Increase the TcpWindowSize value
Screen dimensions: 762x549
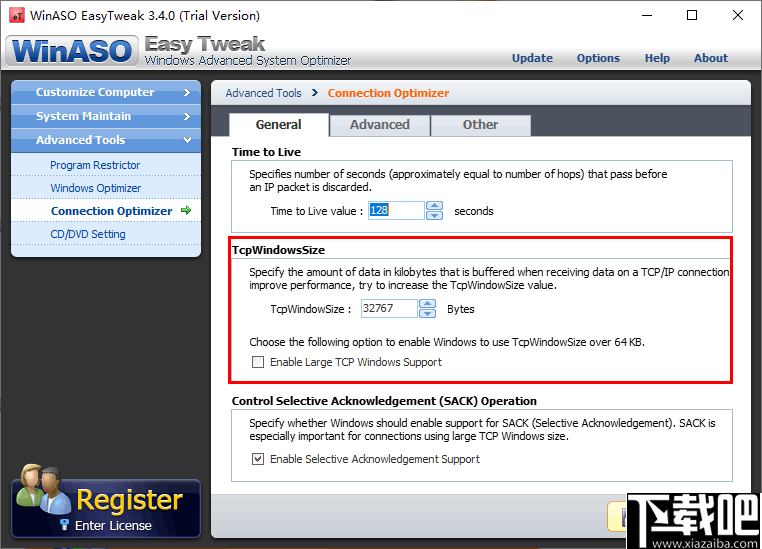tap(427, 304)
